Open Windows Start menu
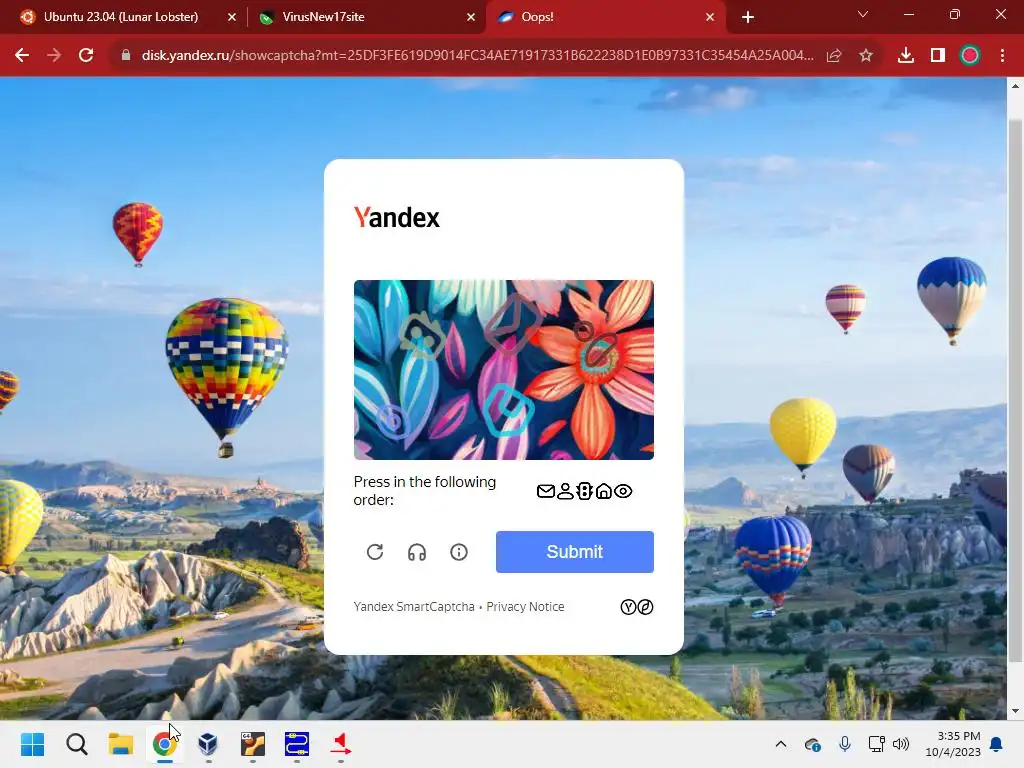Screen dimensions: 1024x768 tap(32, 744)
